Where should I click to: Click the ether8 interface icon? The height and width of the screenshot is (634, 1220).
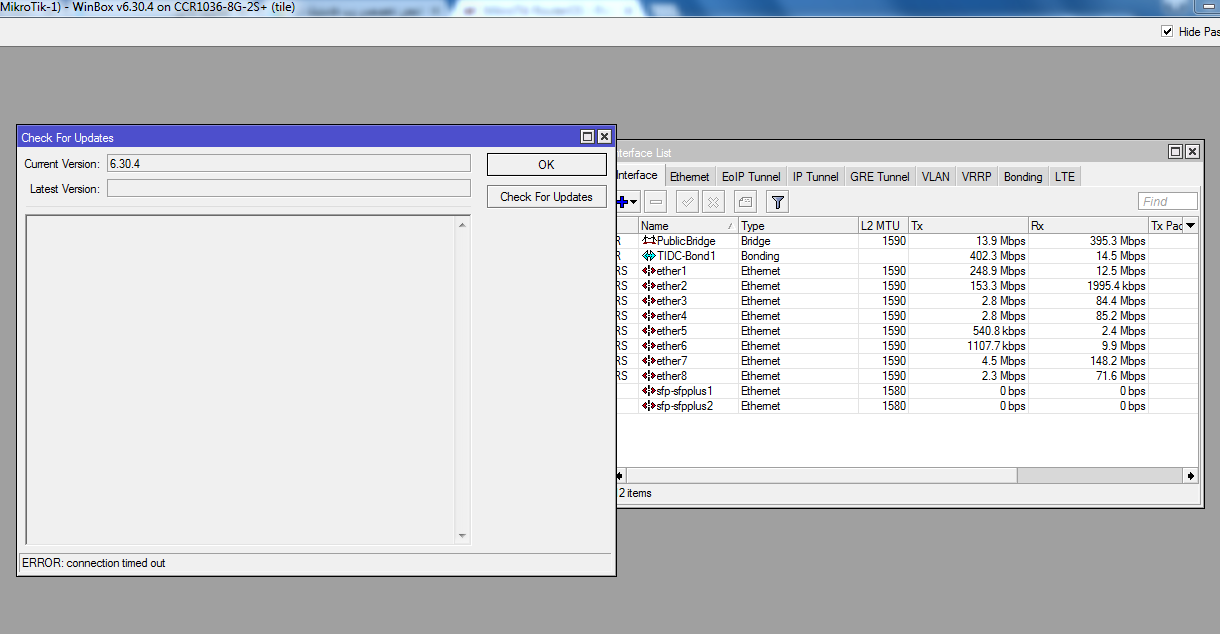pyautogui.click(x=649, y=376)
